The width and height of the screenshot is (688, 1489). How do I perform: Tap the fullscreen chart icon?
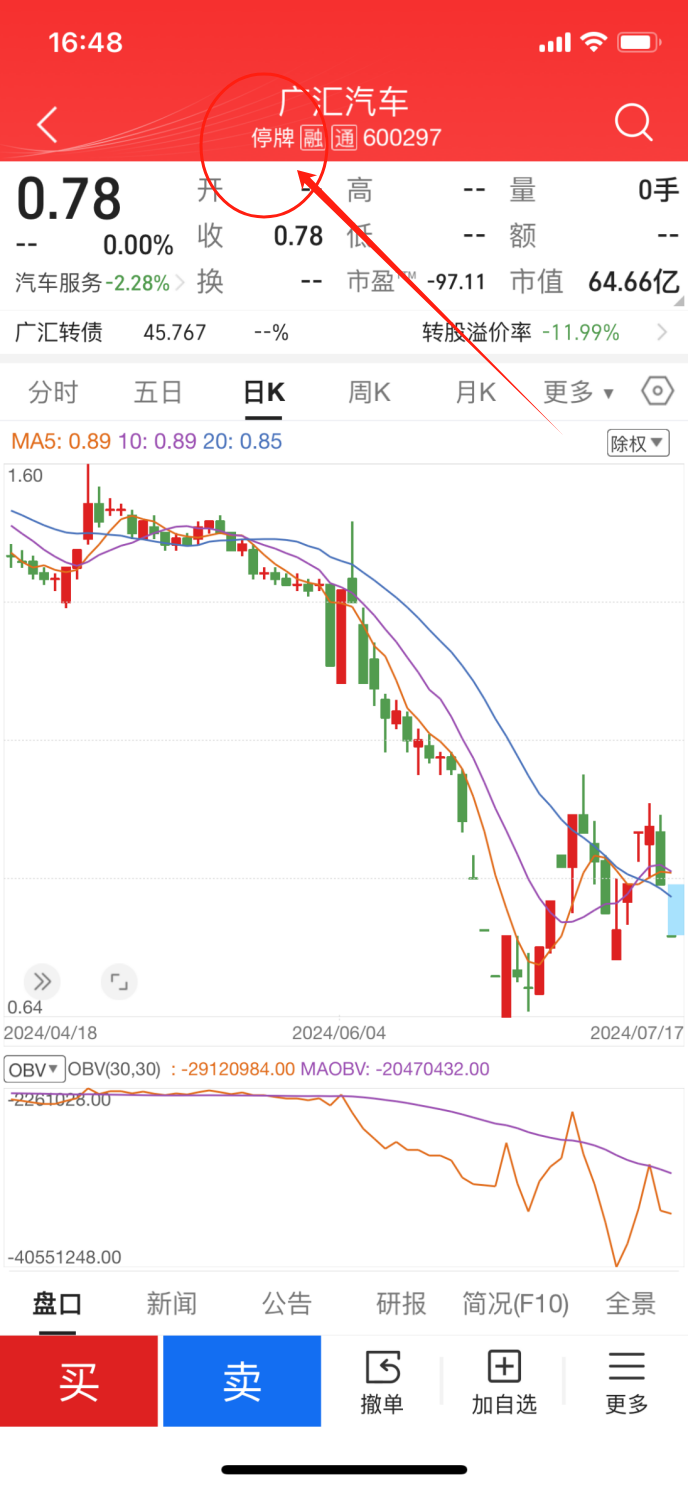click(x=119, y=981)
